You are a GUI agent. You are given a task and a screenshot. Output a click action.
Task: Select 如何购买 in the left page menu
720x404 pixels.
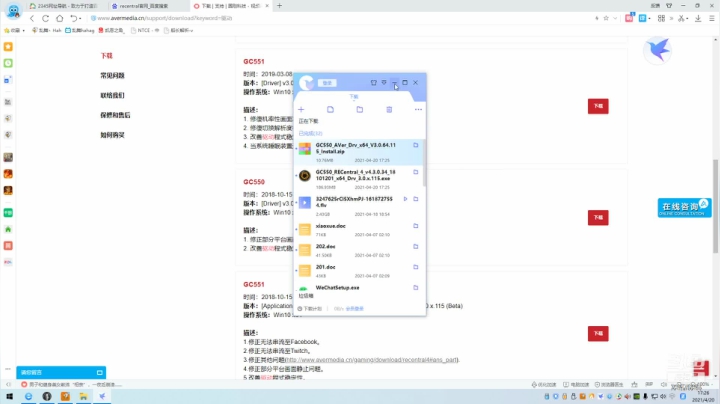[x=112, y=135]
